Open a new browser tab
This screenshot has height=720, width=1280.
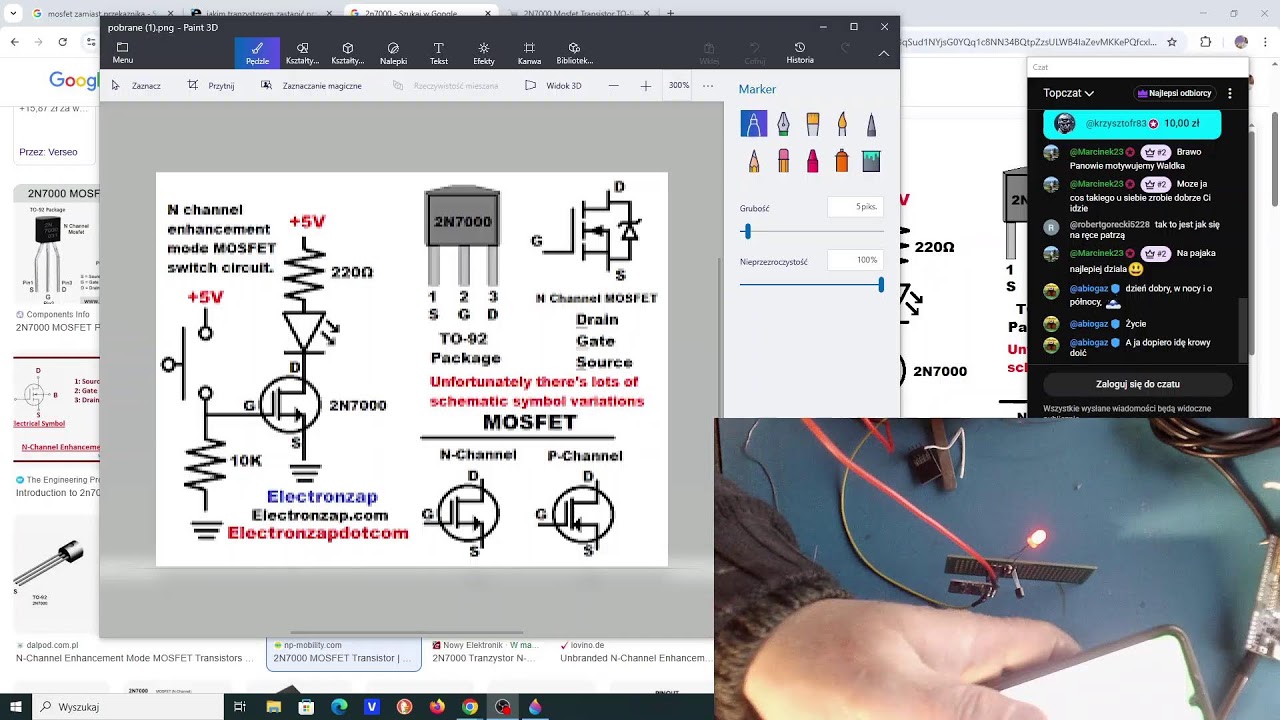(x=670, y=14)
